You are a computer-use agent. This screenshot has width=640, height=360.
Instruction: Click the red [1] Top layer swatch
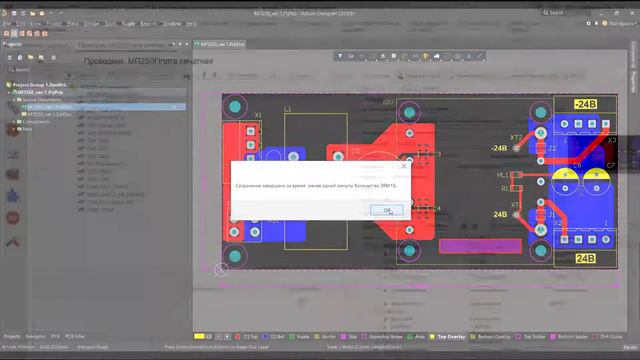tap(238, 337)
